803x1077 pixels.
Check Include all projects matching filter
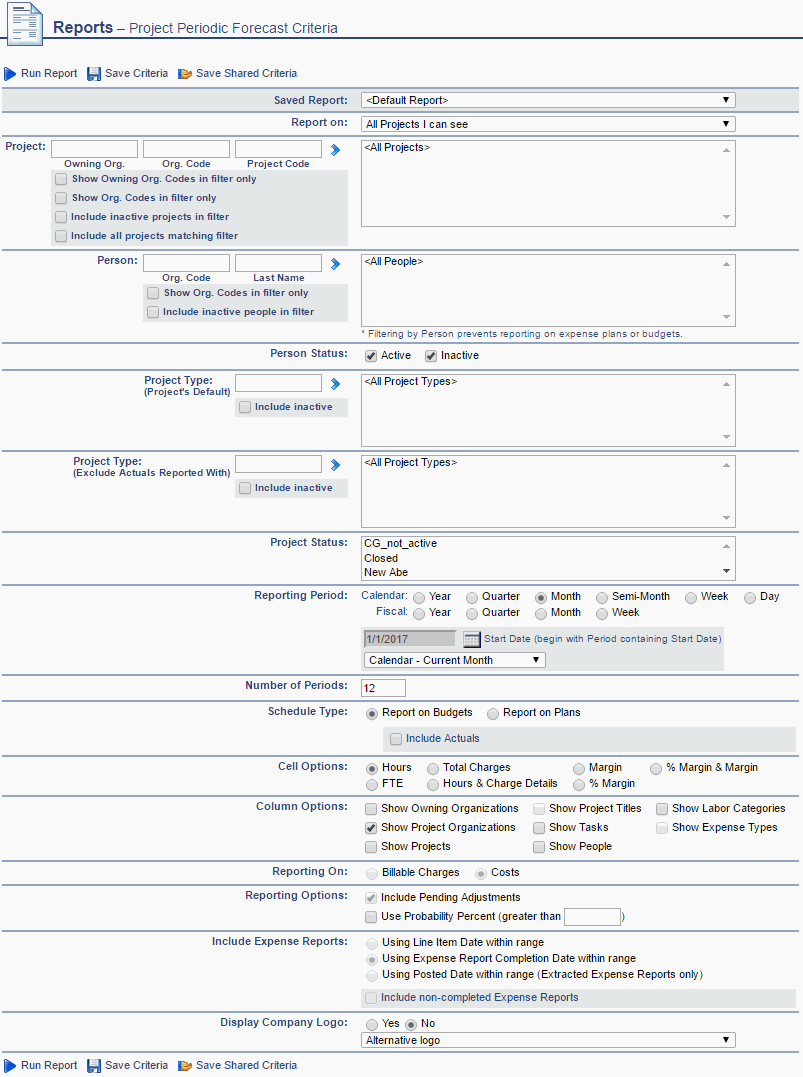(x=61, y=236)
